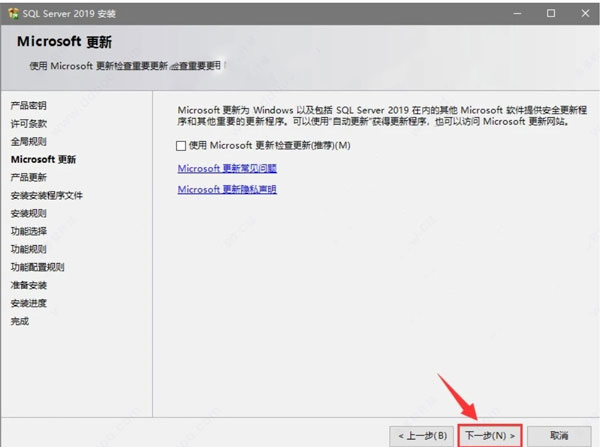The width and height of the screenshot is (600, 447).
Task: Select the 准备安装 step in sidebar
Action: click(29, 285)
